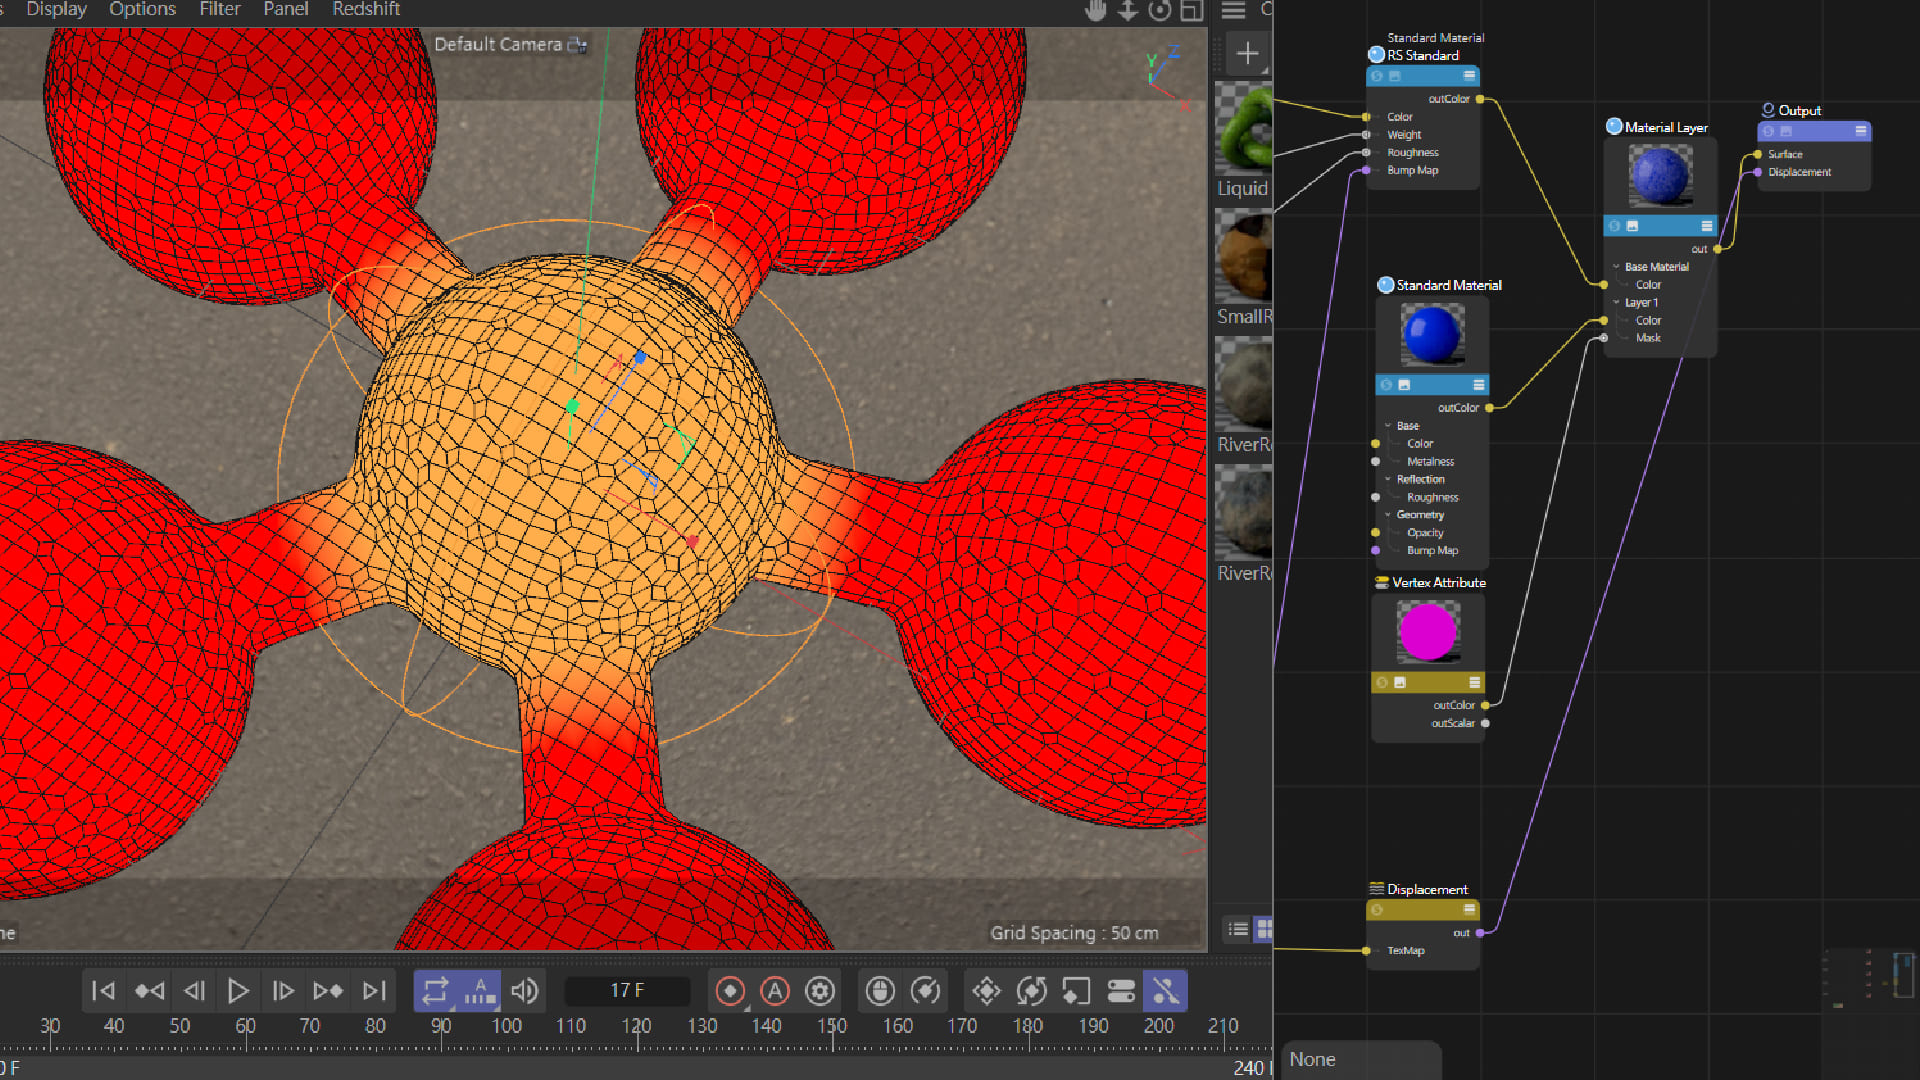Click the Output node Displacement port
The width and height of the screenshot is (1920, 1080).
pyautogui.click(x=1758, y=172)
